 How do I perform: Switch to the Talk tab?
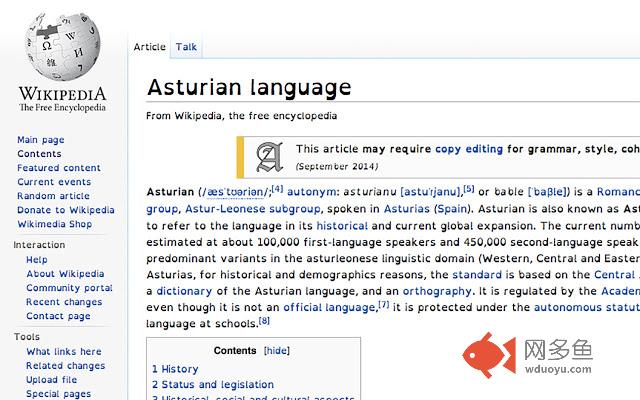[x=186, y=47]
